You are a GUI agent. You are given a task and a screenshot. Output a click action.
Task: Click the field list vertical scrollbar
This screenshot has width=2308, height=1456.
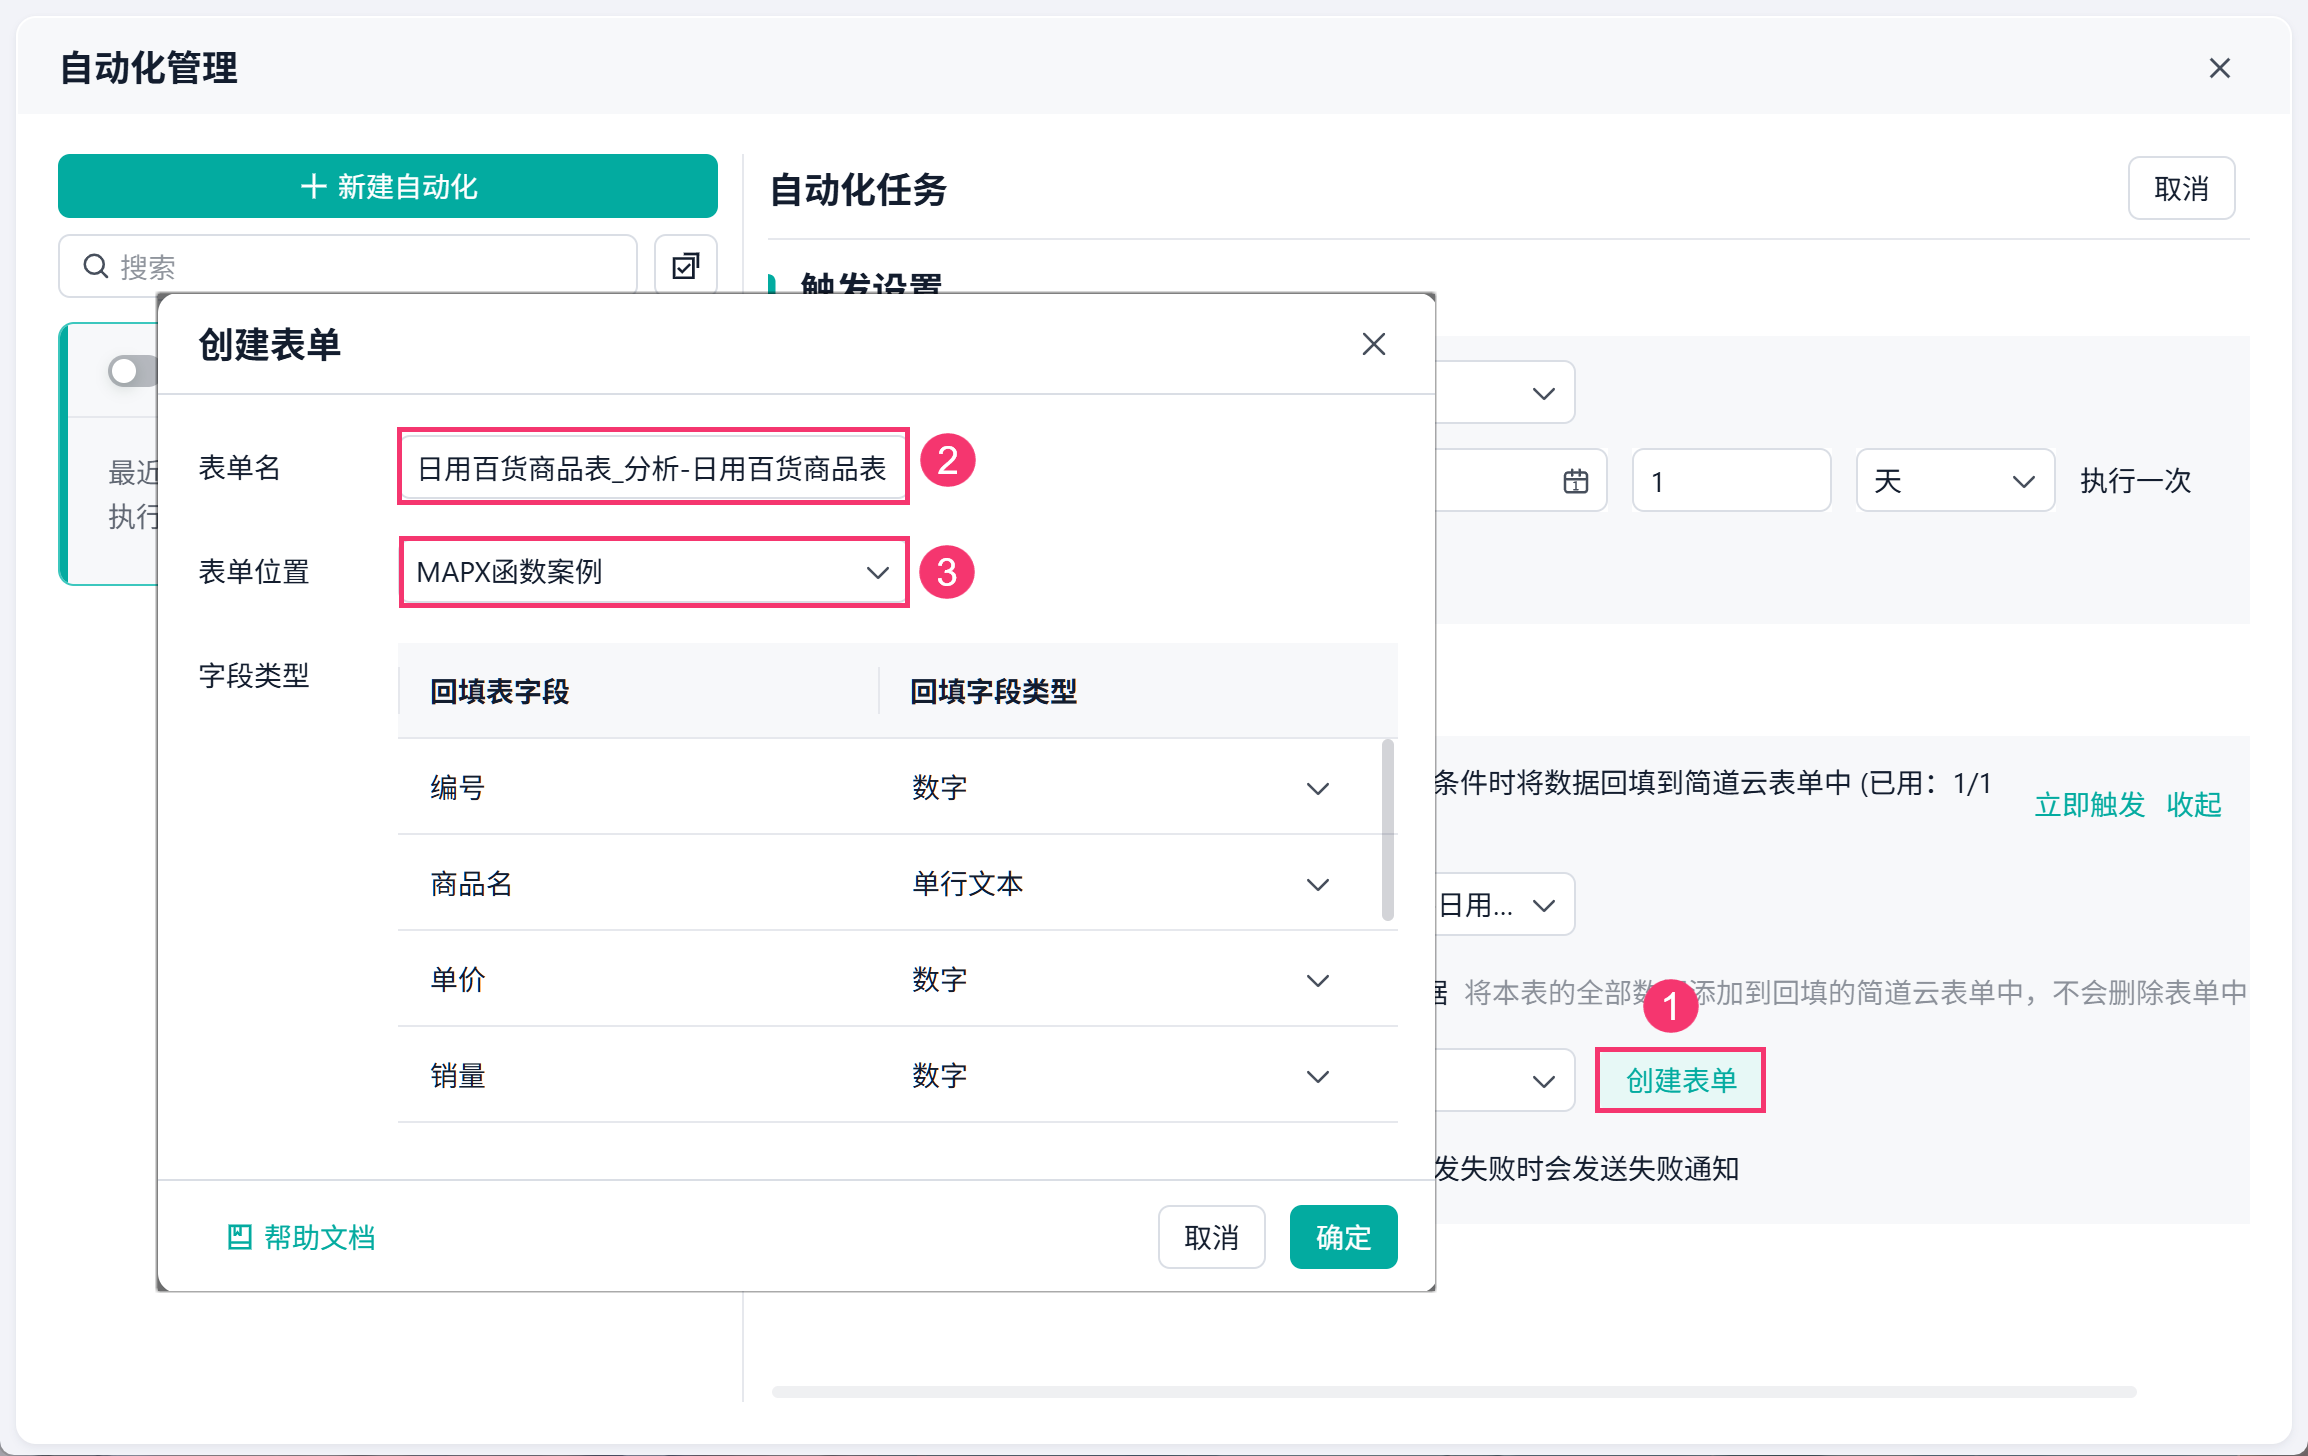point(1387,830)
